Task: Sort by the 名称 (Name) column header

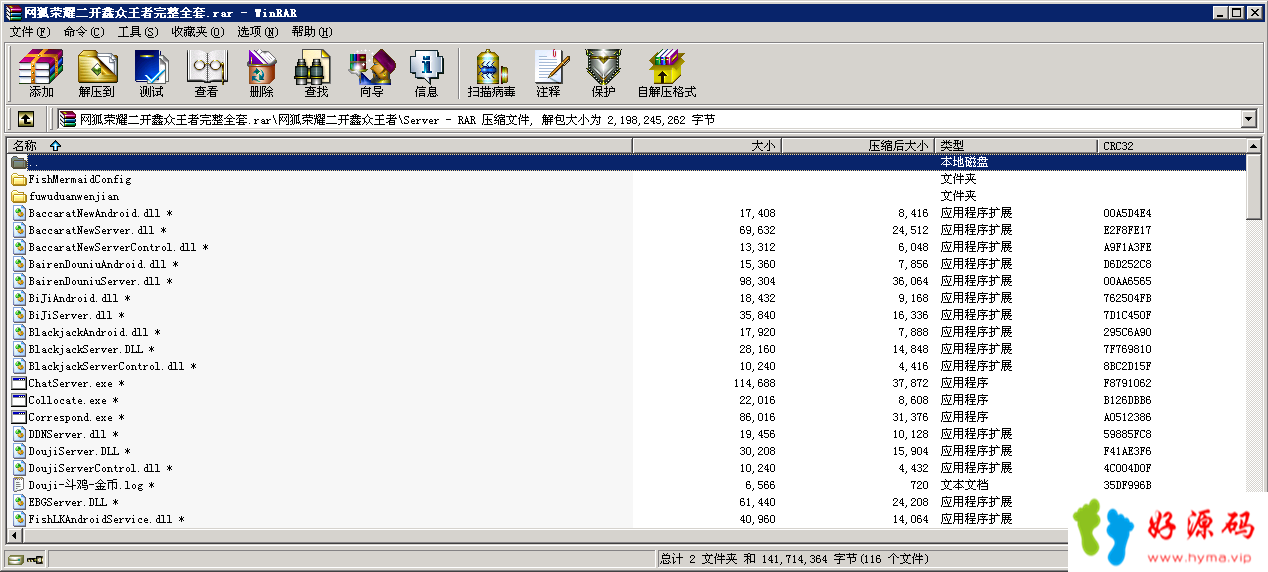Action: (x=320, y=146)
